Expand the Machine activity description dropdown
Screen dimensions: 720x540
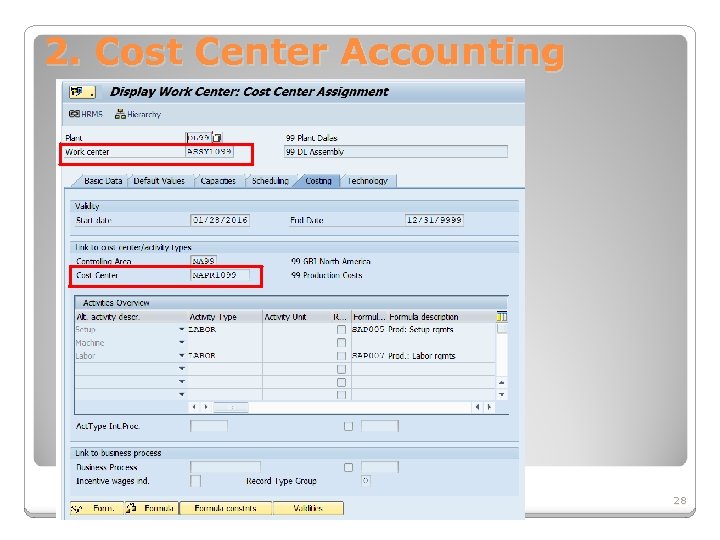[182, 343]
